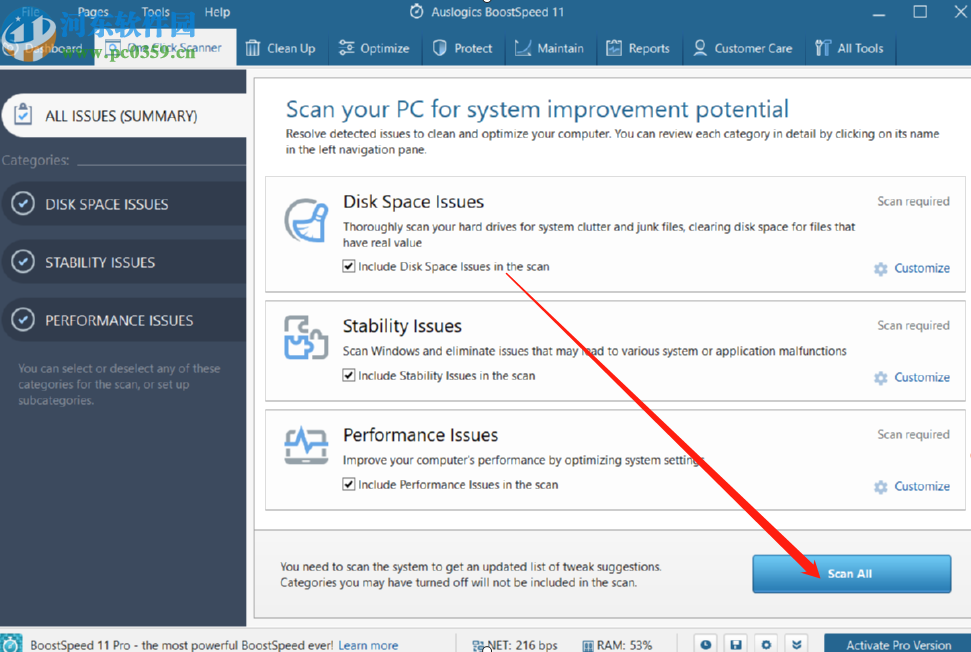Open the Customer Care tab

point(742,48)
